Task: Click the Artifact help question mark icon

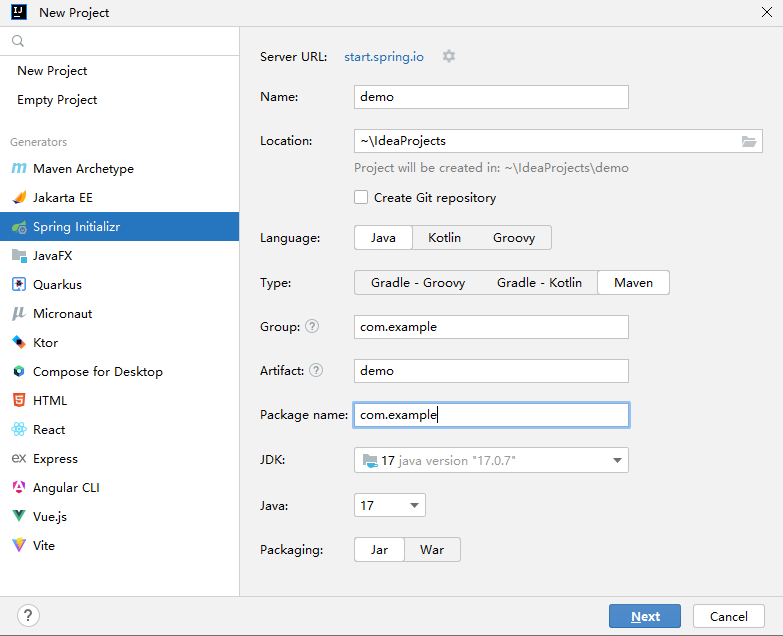Action: point(316,370)
